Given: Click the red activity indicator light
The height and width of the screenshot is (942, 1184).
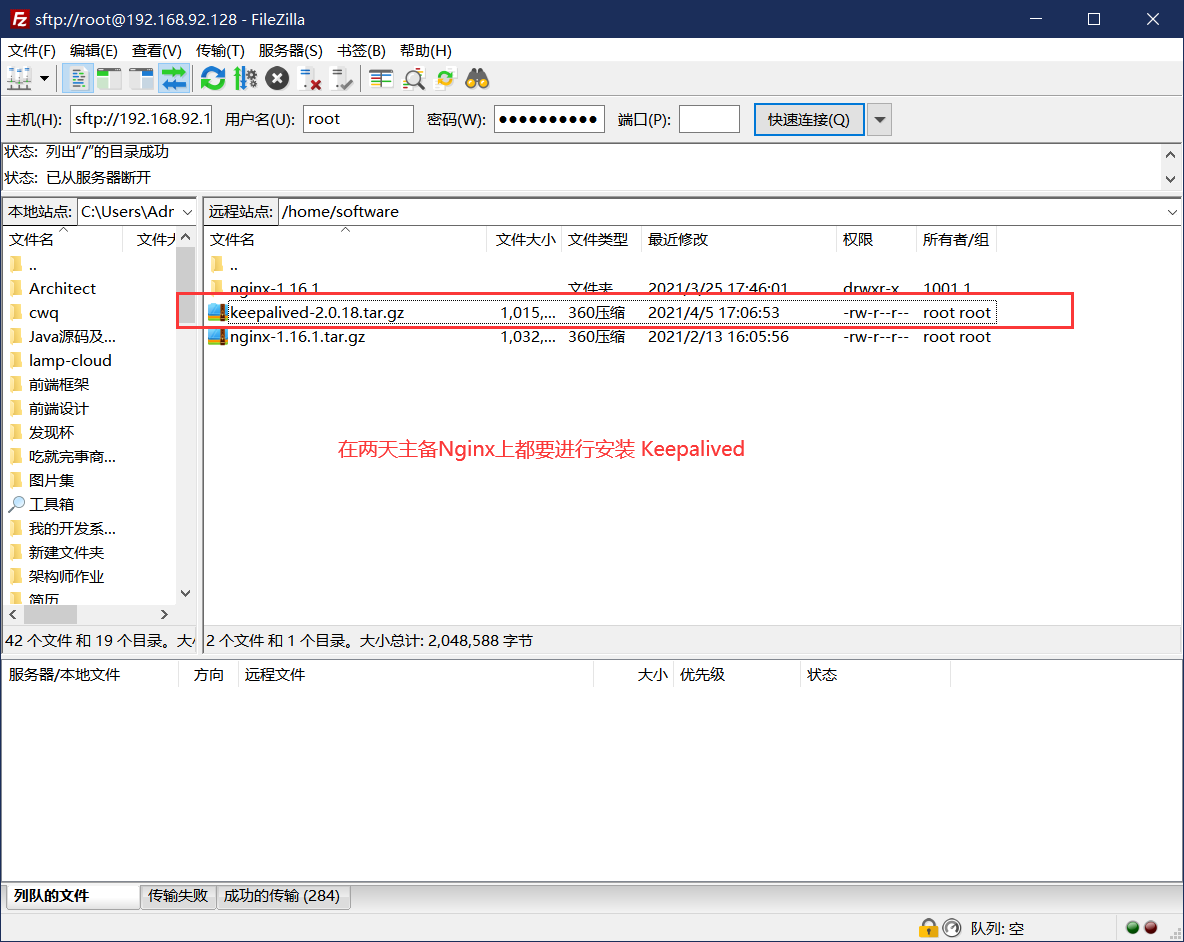Looking at the screenshot, I should 1151,928.
